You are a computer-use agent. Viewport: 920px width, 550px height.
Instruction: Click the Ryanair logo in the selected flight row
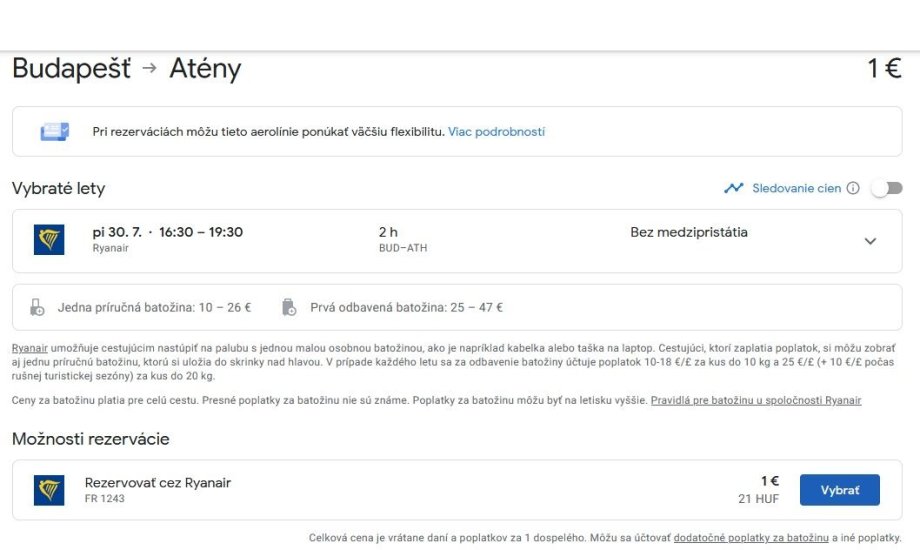pos(49,240)
